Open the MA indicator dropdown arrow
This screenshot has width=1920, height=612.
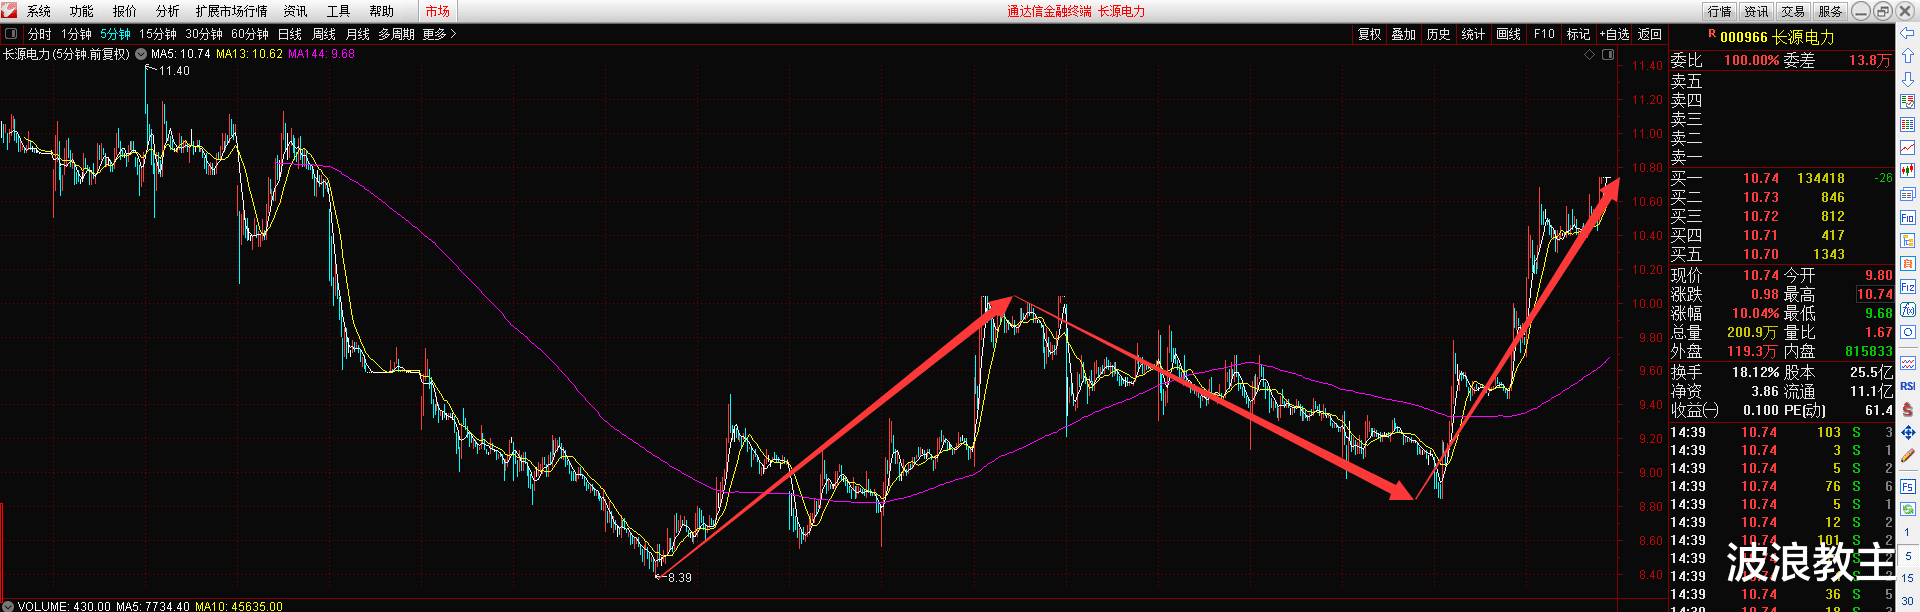pyautogui.click(x=141, y=54)
